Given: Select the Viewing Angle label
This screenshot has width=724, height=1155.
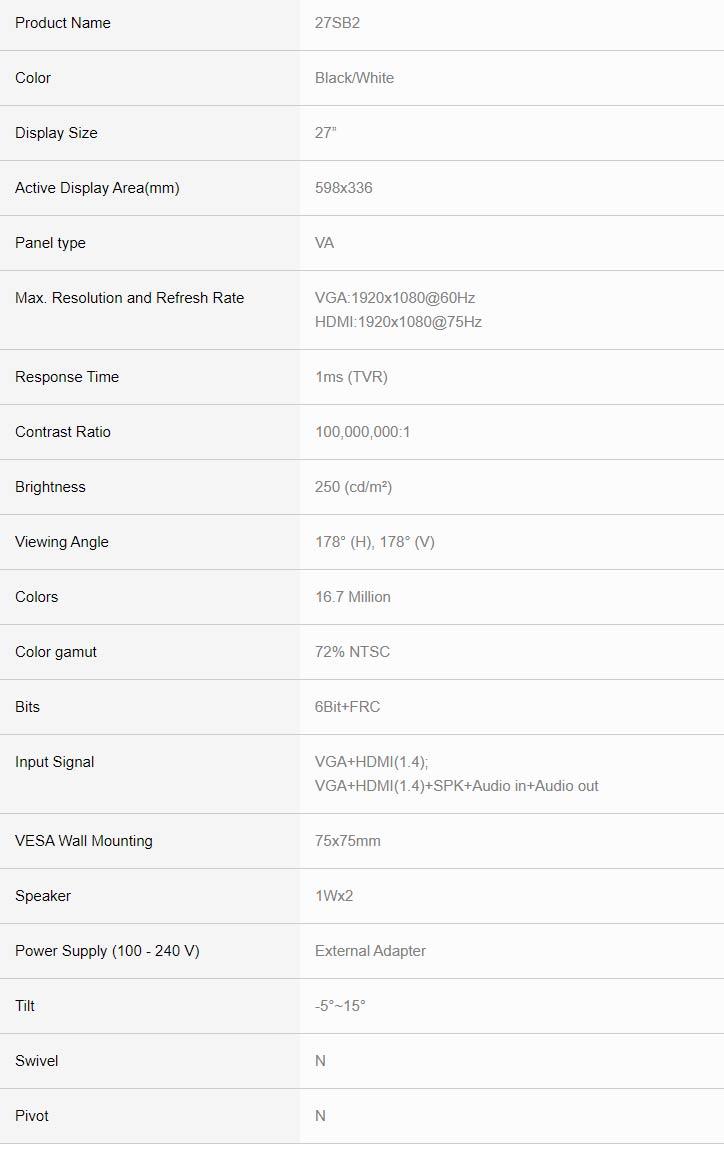Looking at the screenshot, I should click(62, 542).
